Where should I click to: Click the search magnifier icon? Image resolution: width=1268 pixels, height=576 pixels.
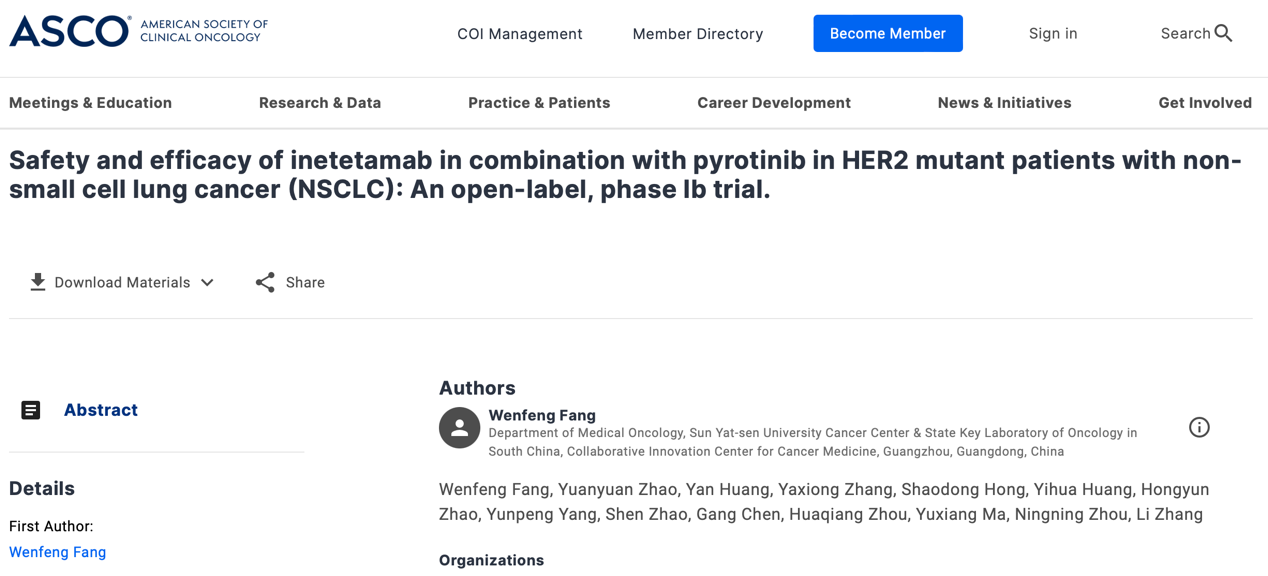tap(1224, 33)
